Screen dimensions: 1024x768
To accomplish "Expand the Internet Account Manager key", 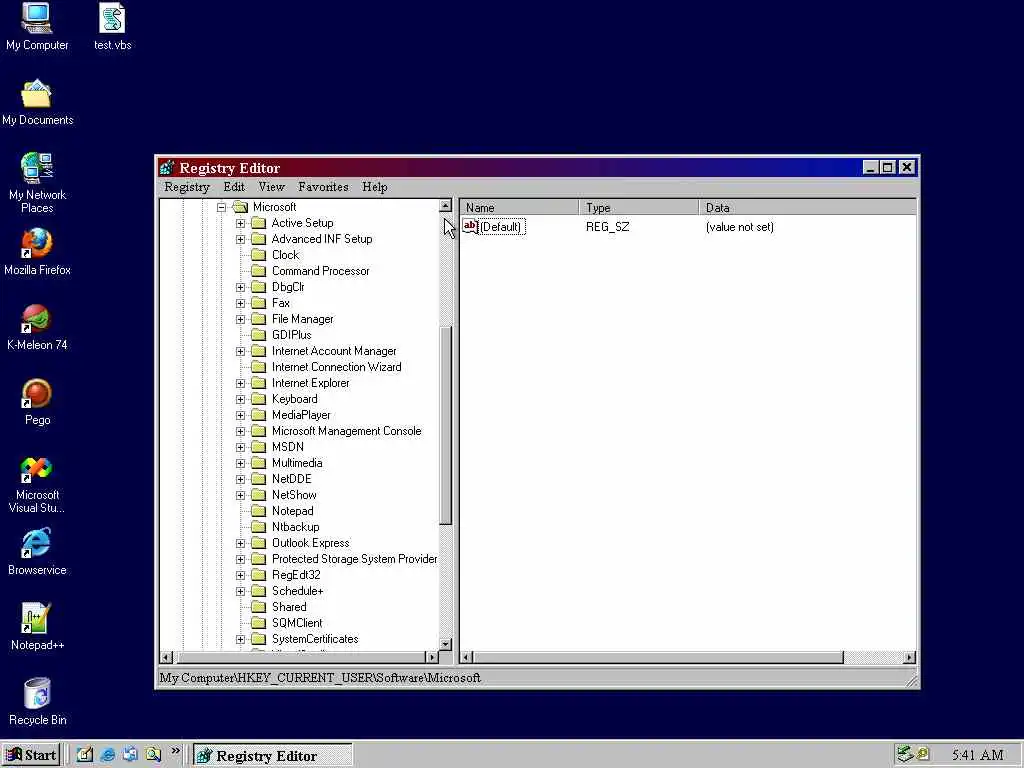I will pyautogui.click(x=240, y=351).
